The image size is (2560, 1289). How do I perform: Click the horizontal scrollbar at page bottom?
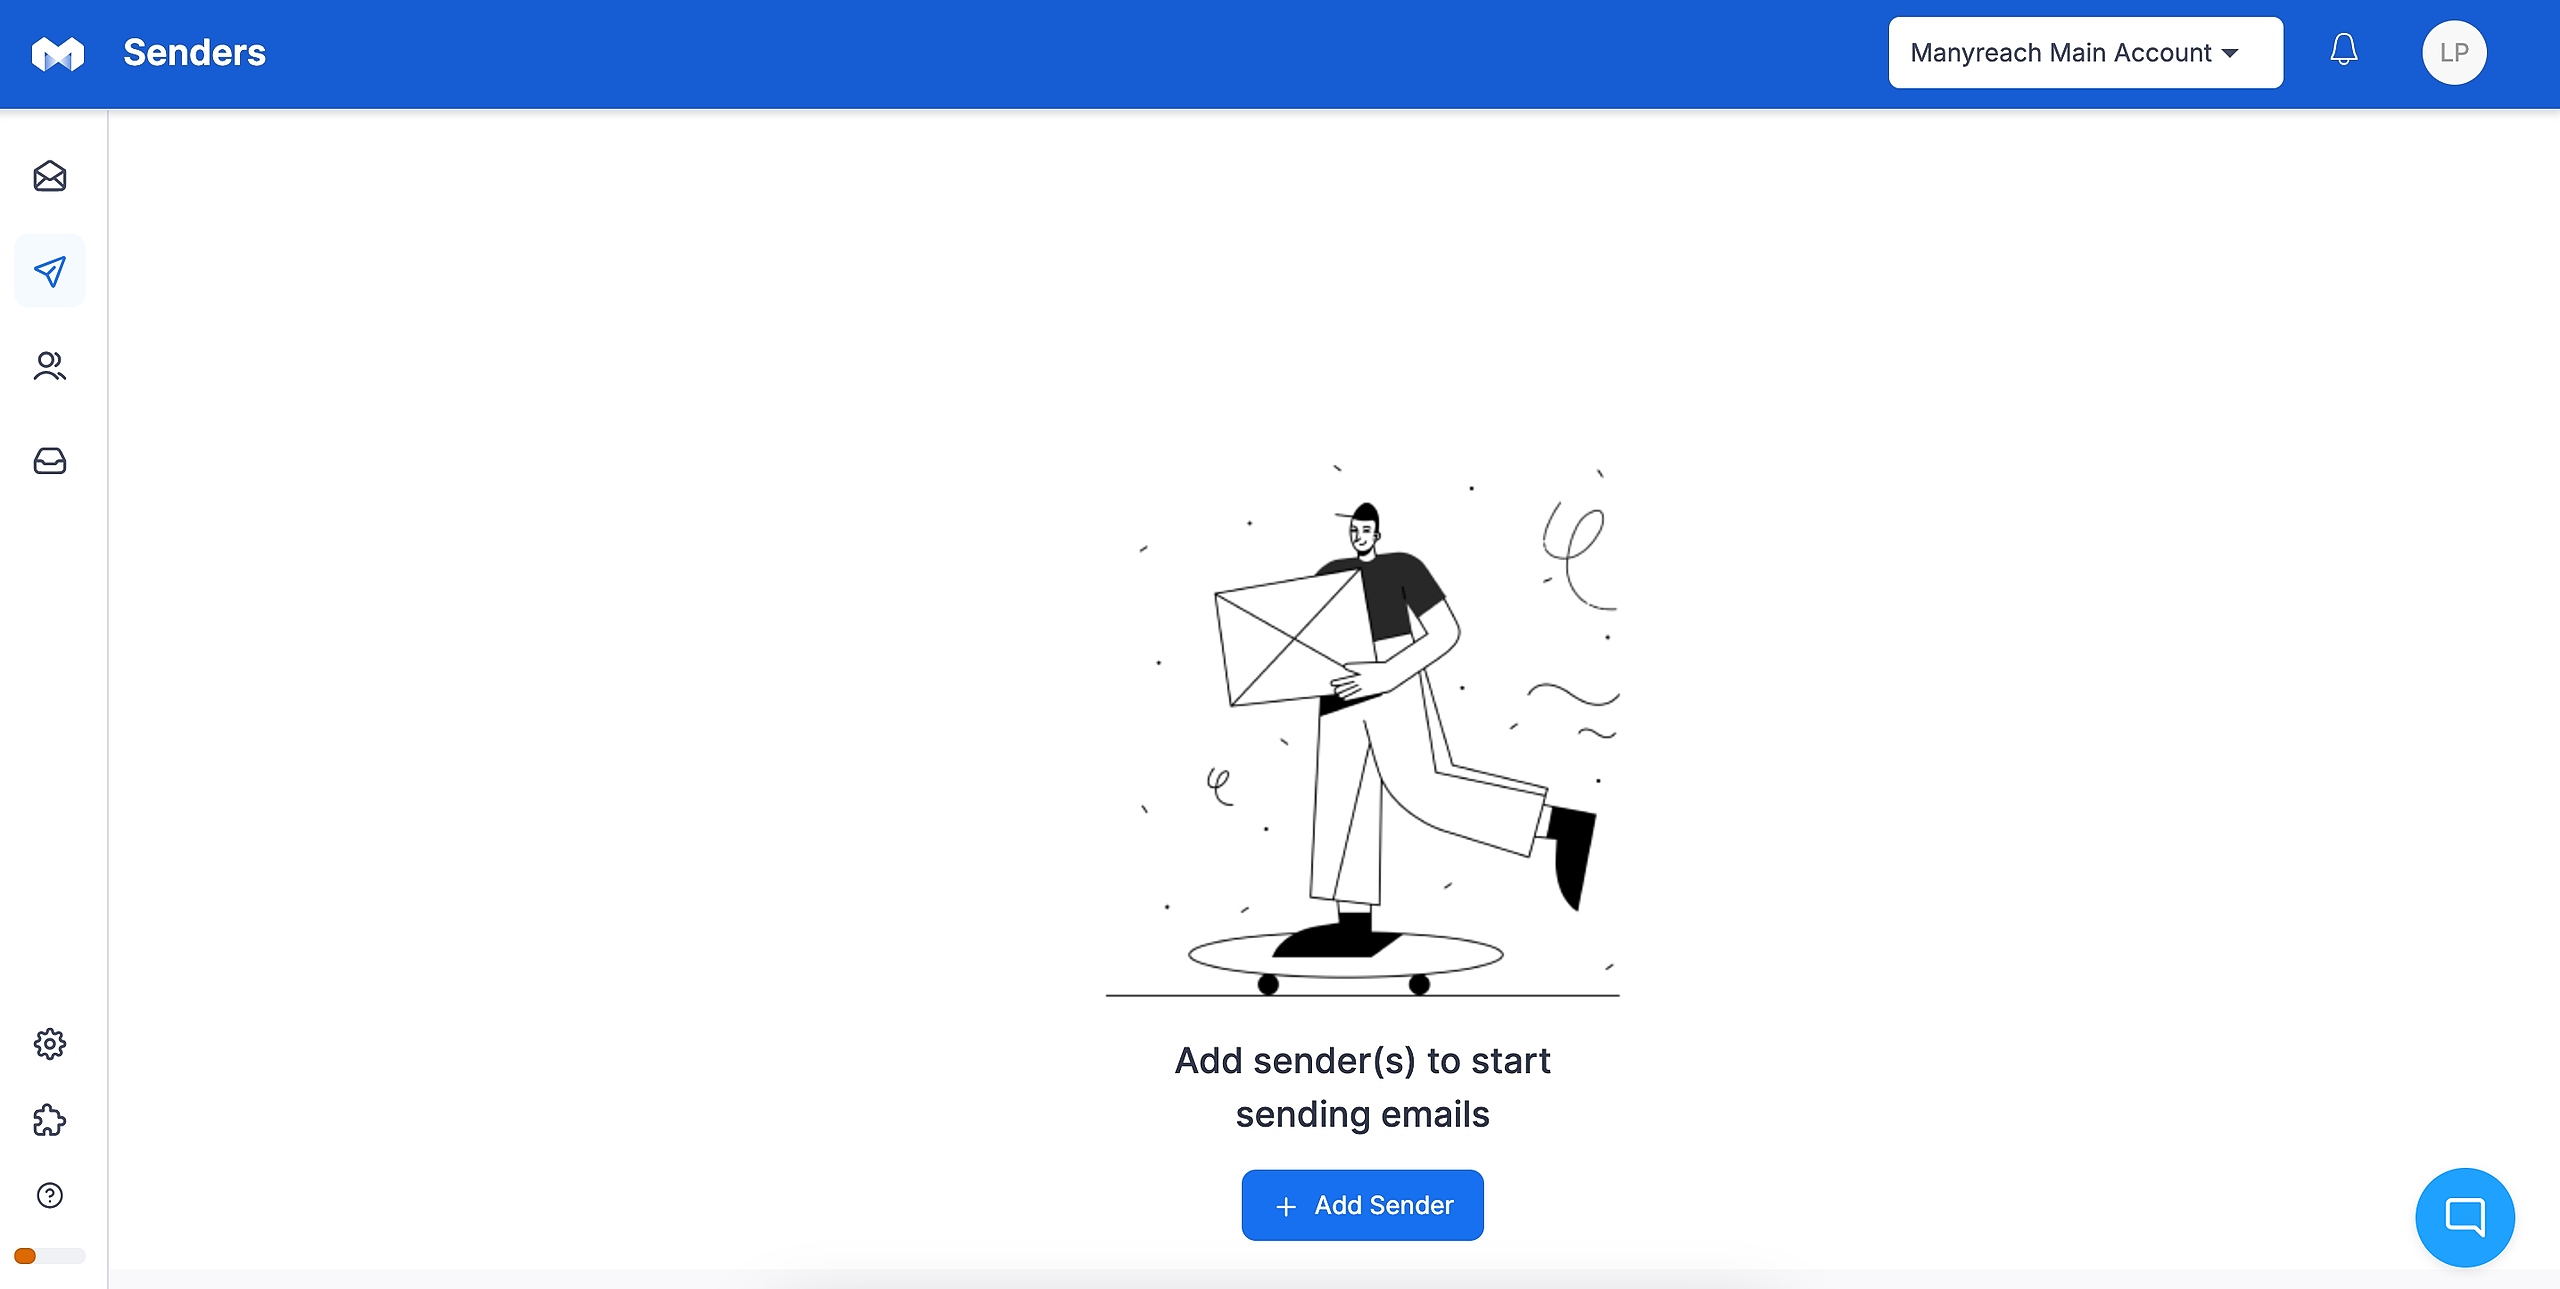tap(1334, 1279)
